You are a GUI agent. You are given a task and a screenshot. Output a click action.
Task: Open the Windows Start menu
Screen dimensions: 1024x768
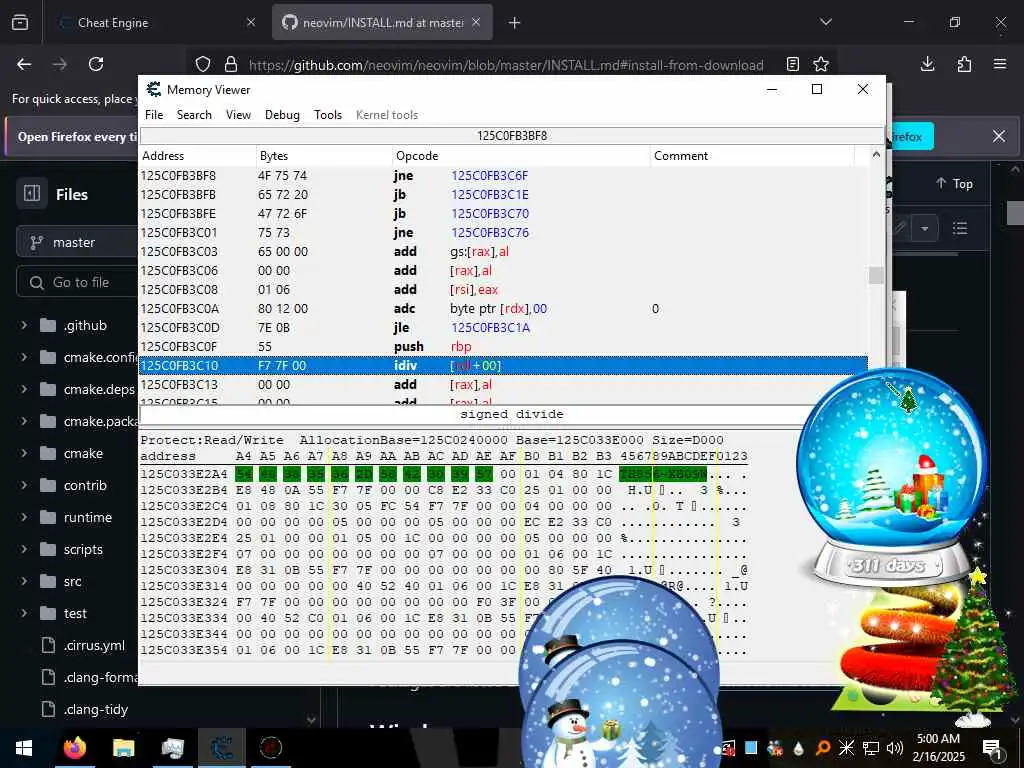pos(24,748)
